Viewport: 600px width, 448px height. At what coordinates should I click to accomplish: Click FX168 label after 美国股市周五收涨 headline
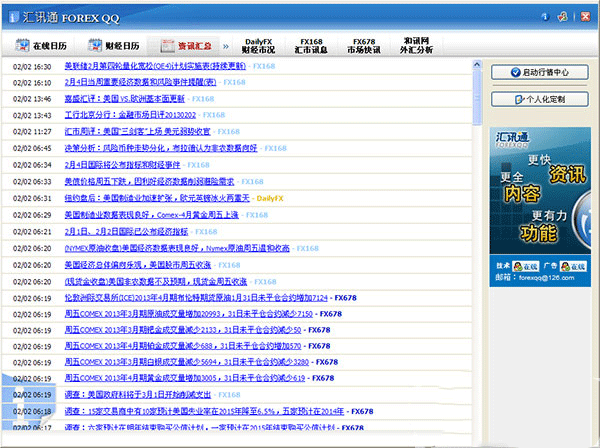point(229,265)
